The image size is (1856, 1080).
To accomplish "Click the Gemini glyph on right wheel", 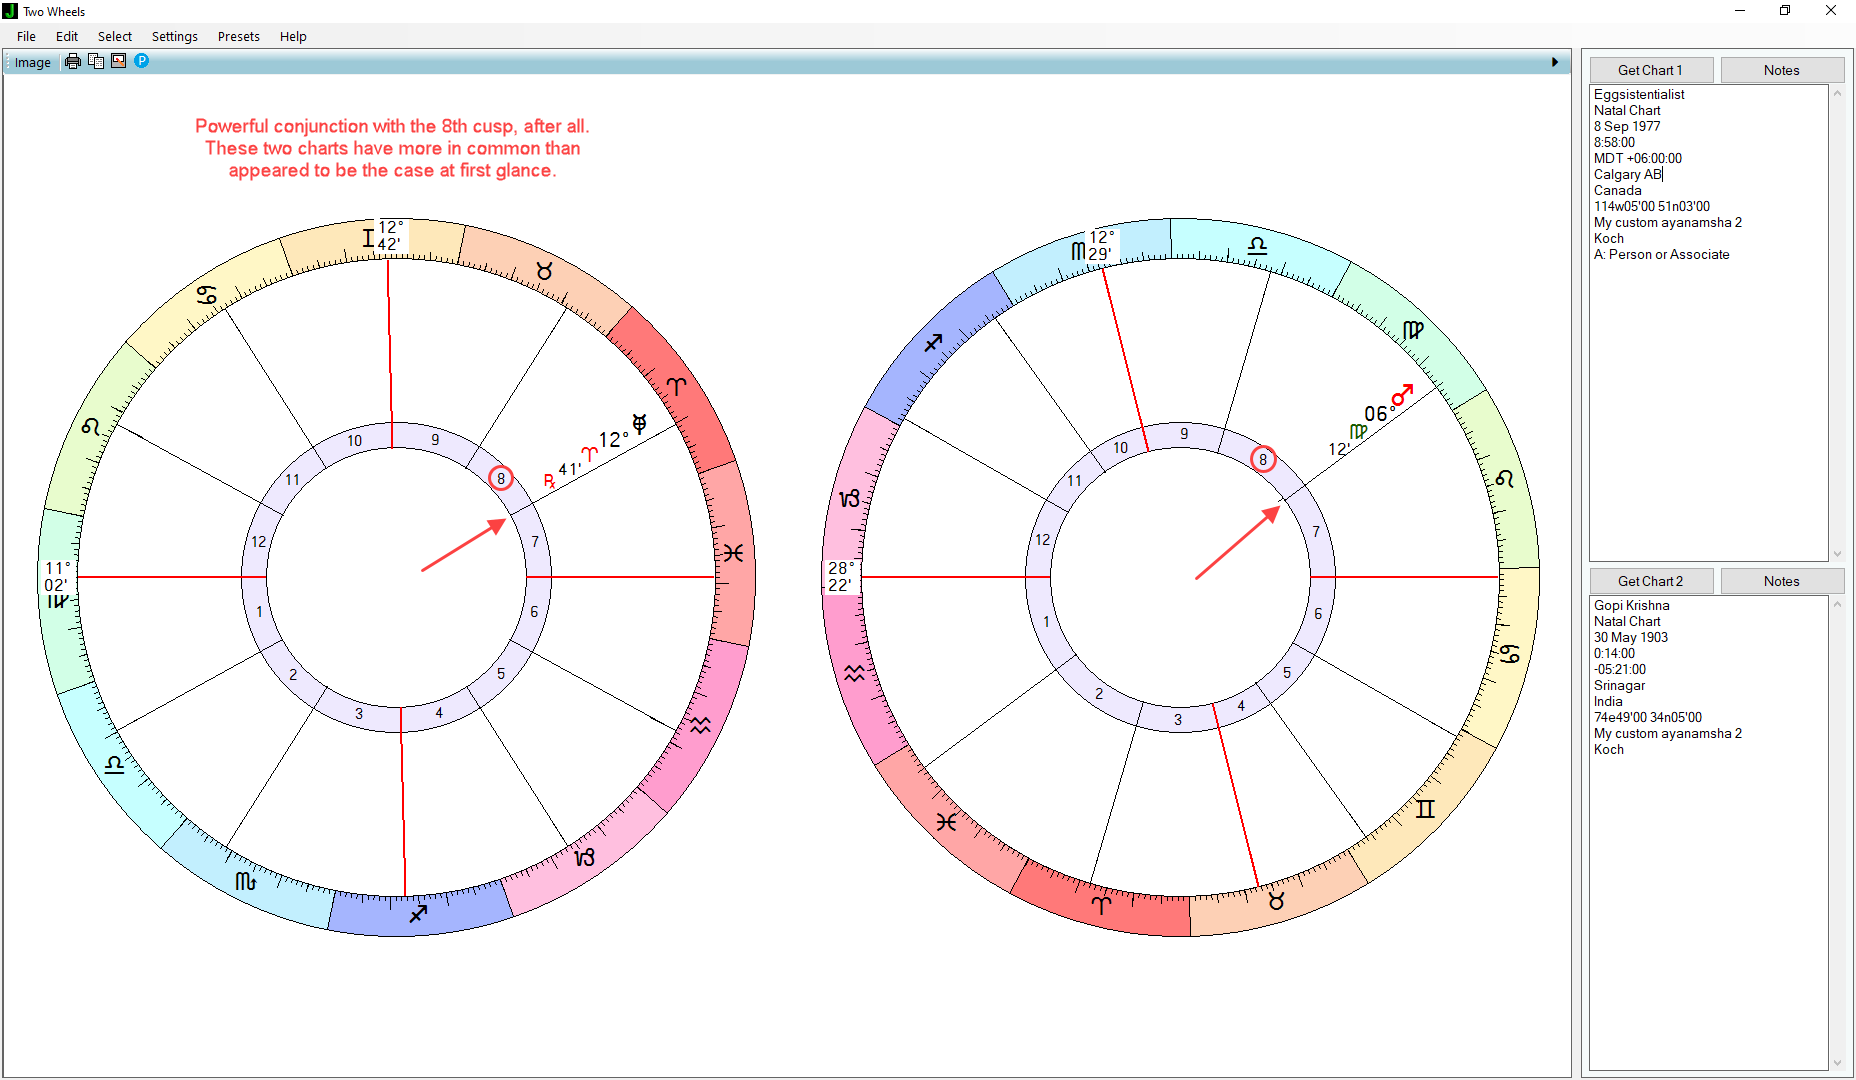I will click(1425, 809).
